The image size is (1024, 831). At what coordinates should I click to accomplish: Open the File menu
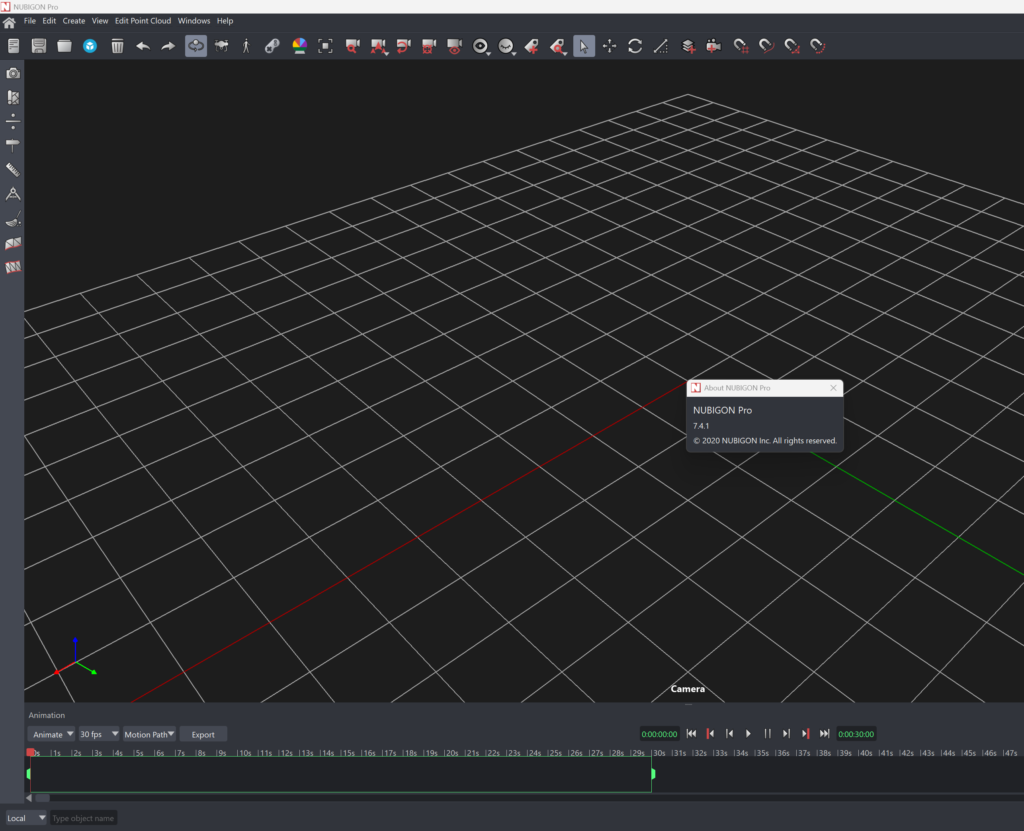pyautogui.click(x=30, y=21)
